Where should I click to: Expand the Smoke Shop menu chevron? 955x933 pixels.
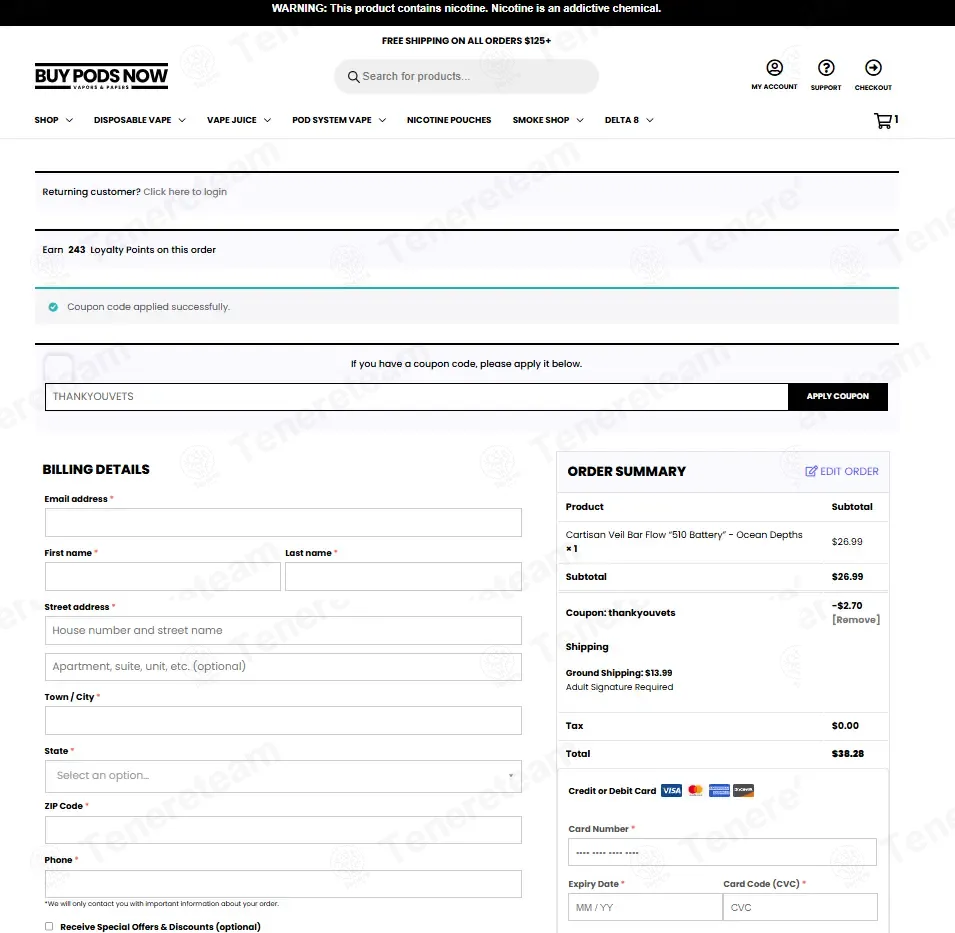[580, 121]
